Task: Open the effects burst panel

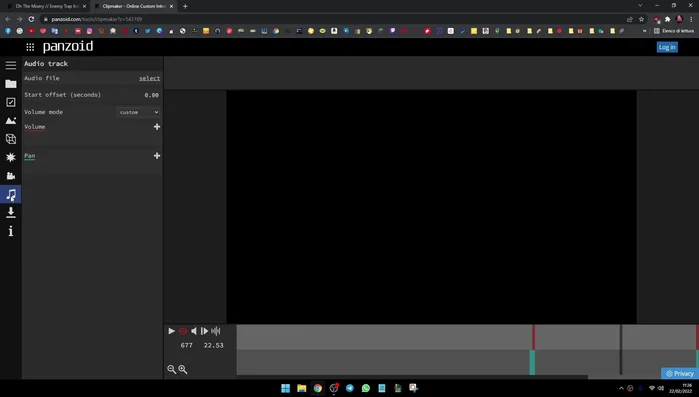Action: point(11,157)
